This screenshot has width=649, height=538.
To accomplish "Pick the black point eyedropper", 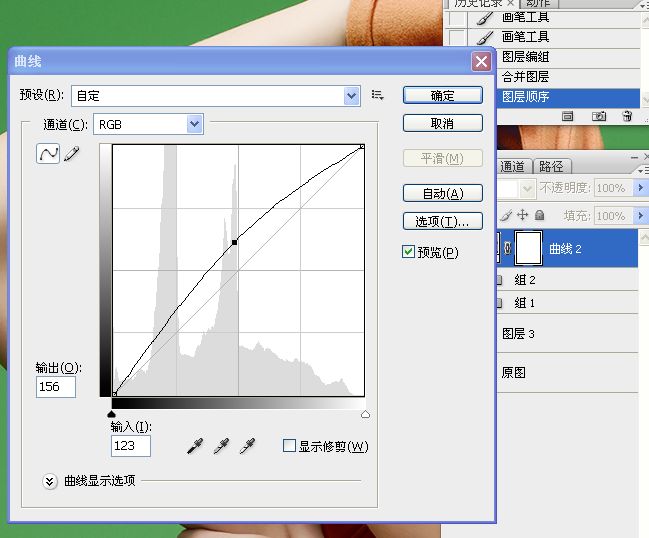I will click(195, 446).
